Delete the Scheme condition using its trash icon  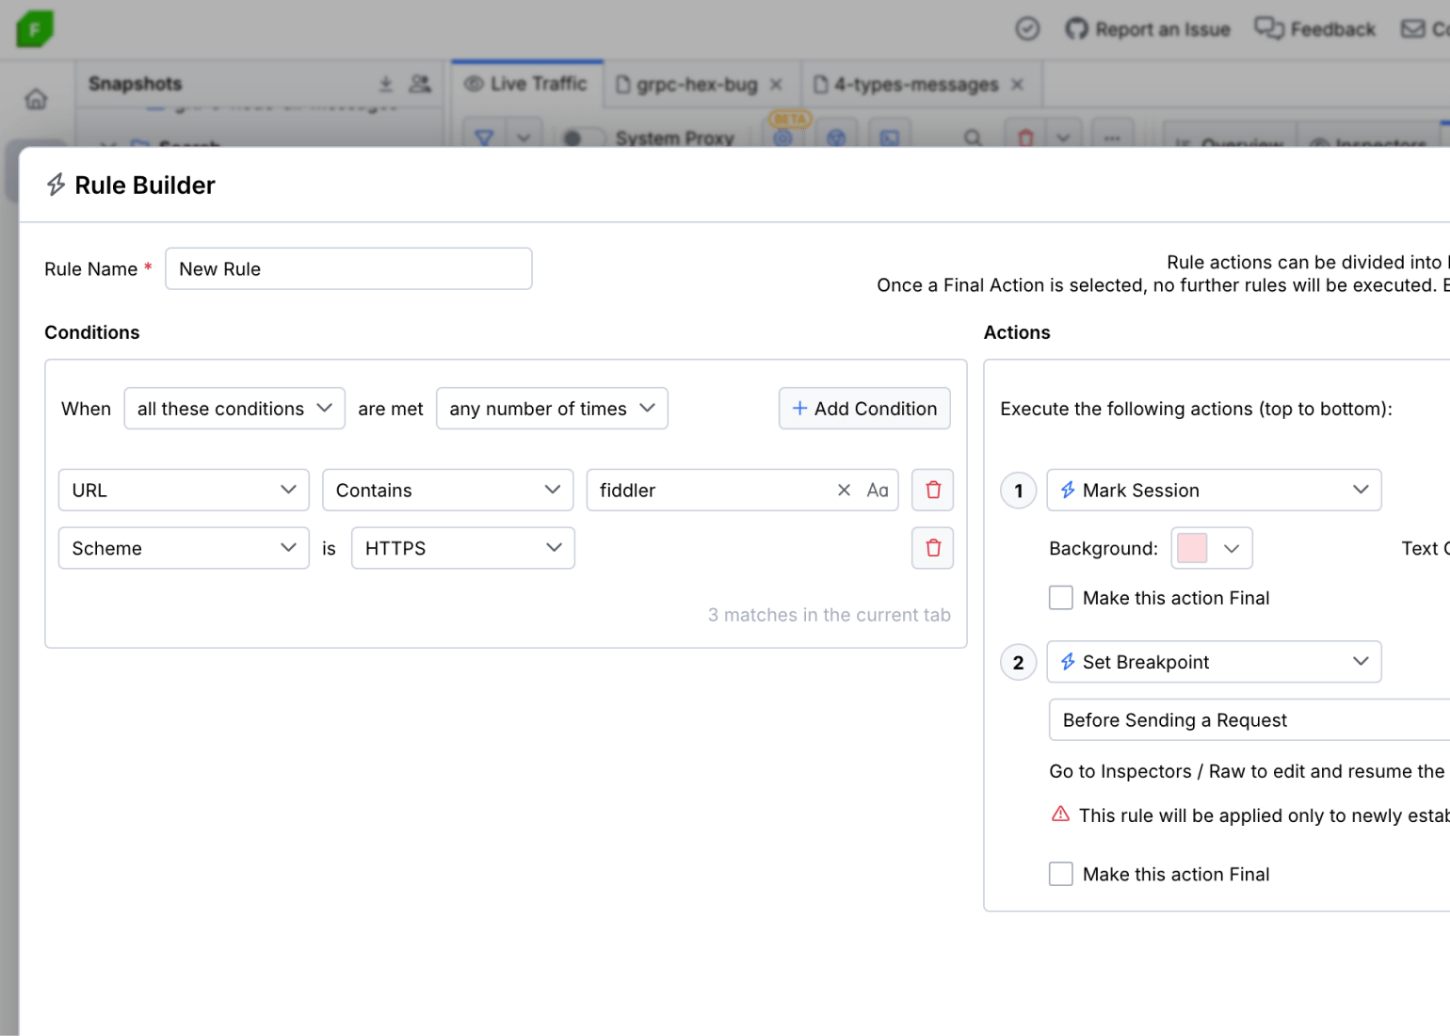(x=932, y=548)
